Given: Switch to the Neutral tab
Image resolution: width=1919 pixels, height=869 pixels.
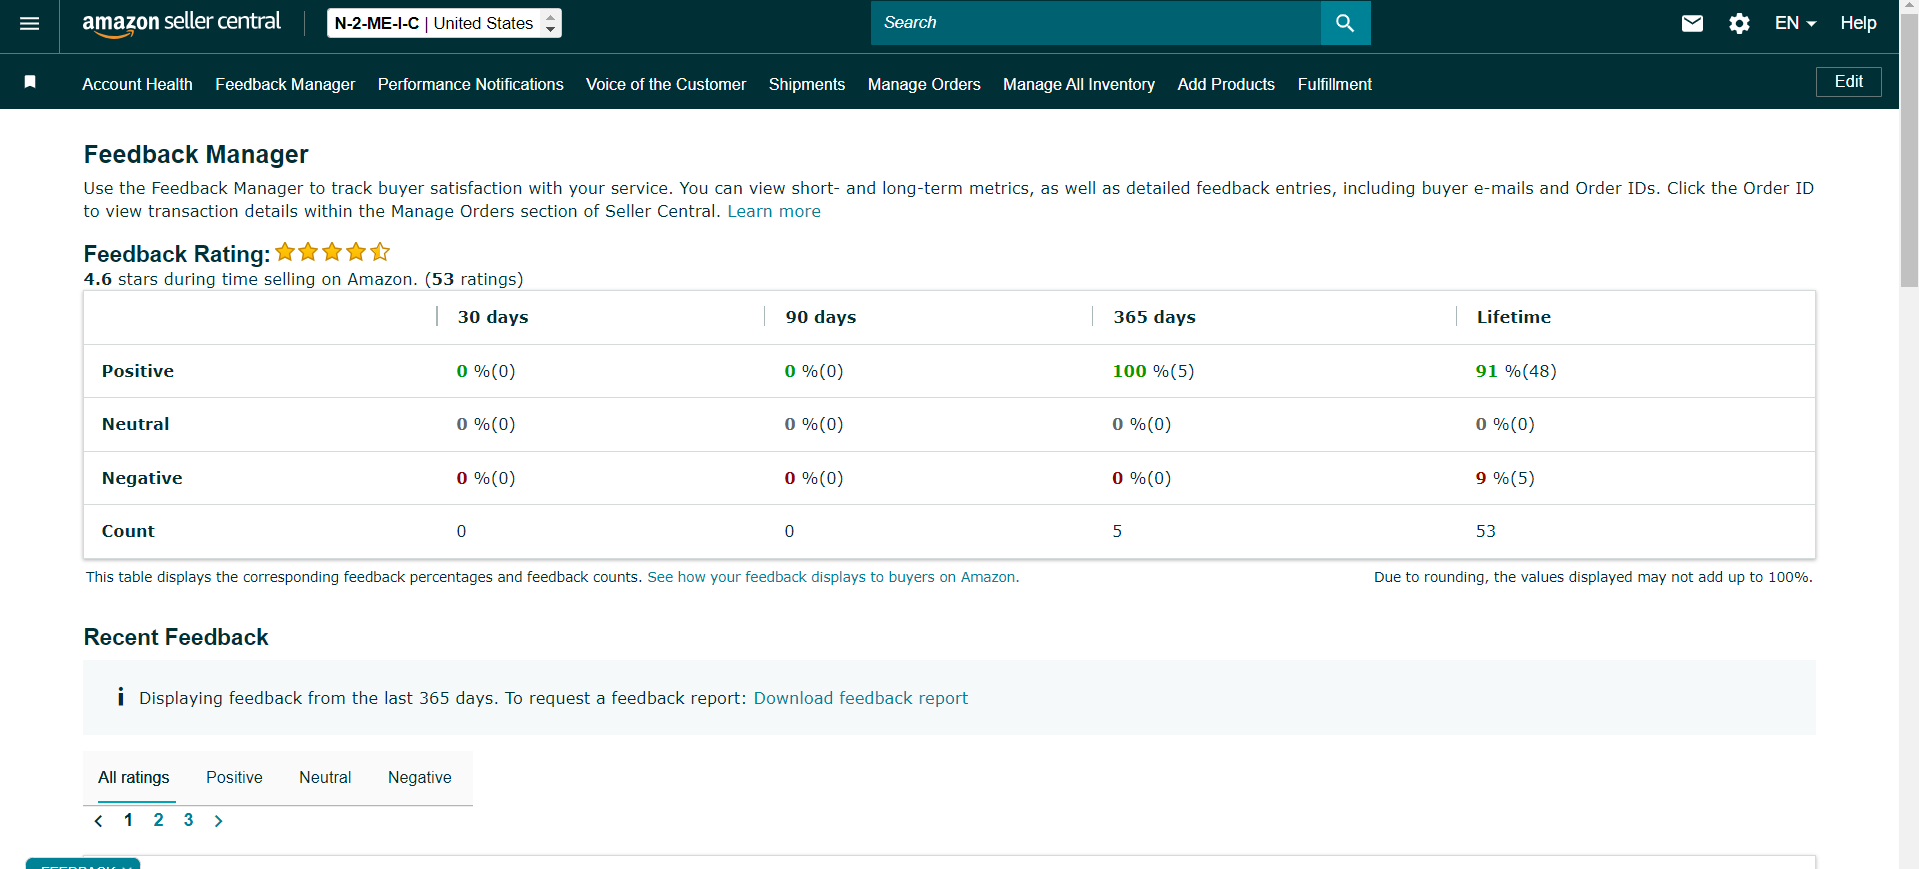Looking at the screenshot, I should (x=325, y=777).
